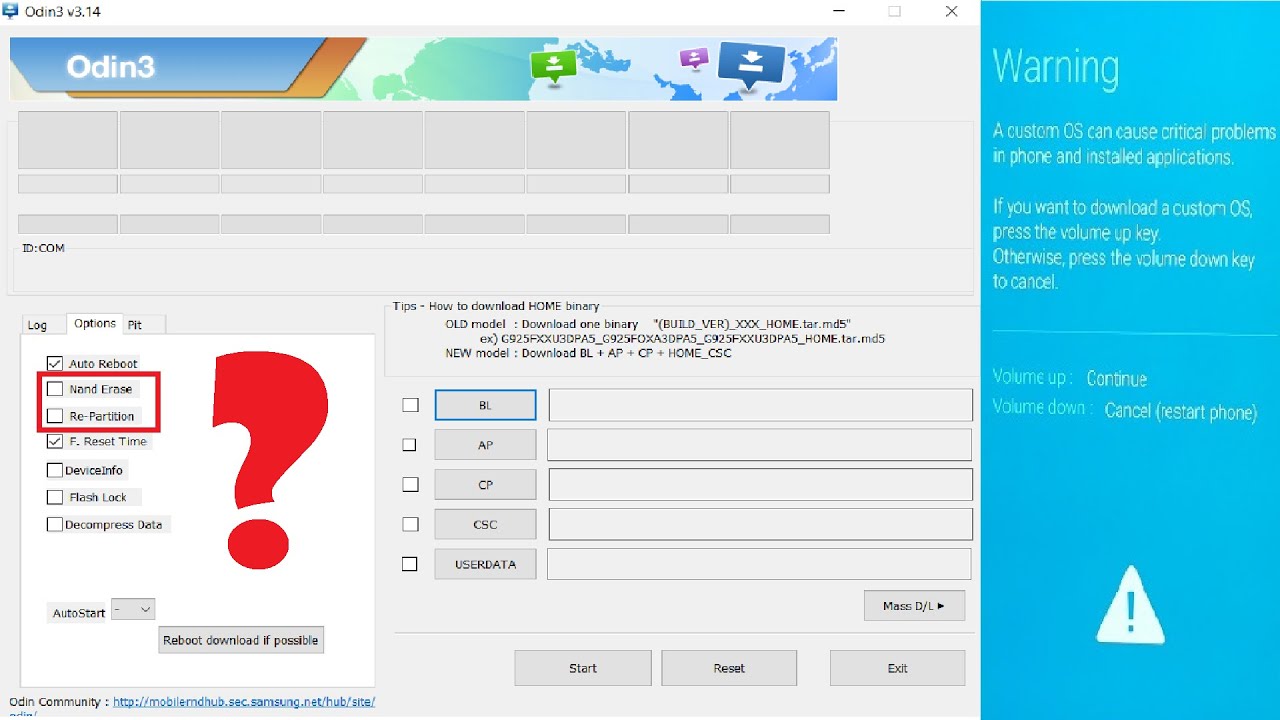Click the Odin3 app icon in title bar

coord(11,11)
